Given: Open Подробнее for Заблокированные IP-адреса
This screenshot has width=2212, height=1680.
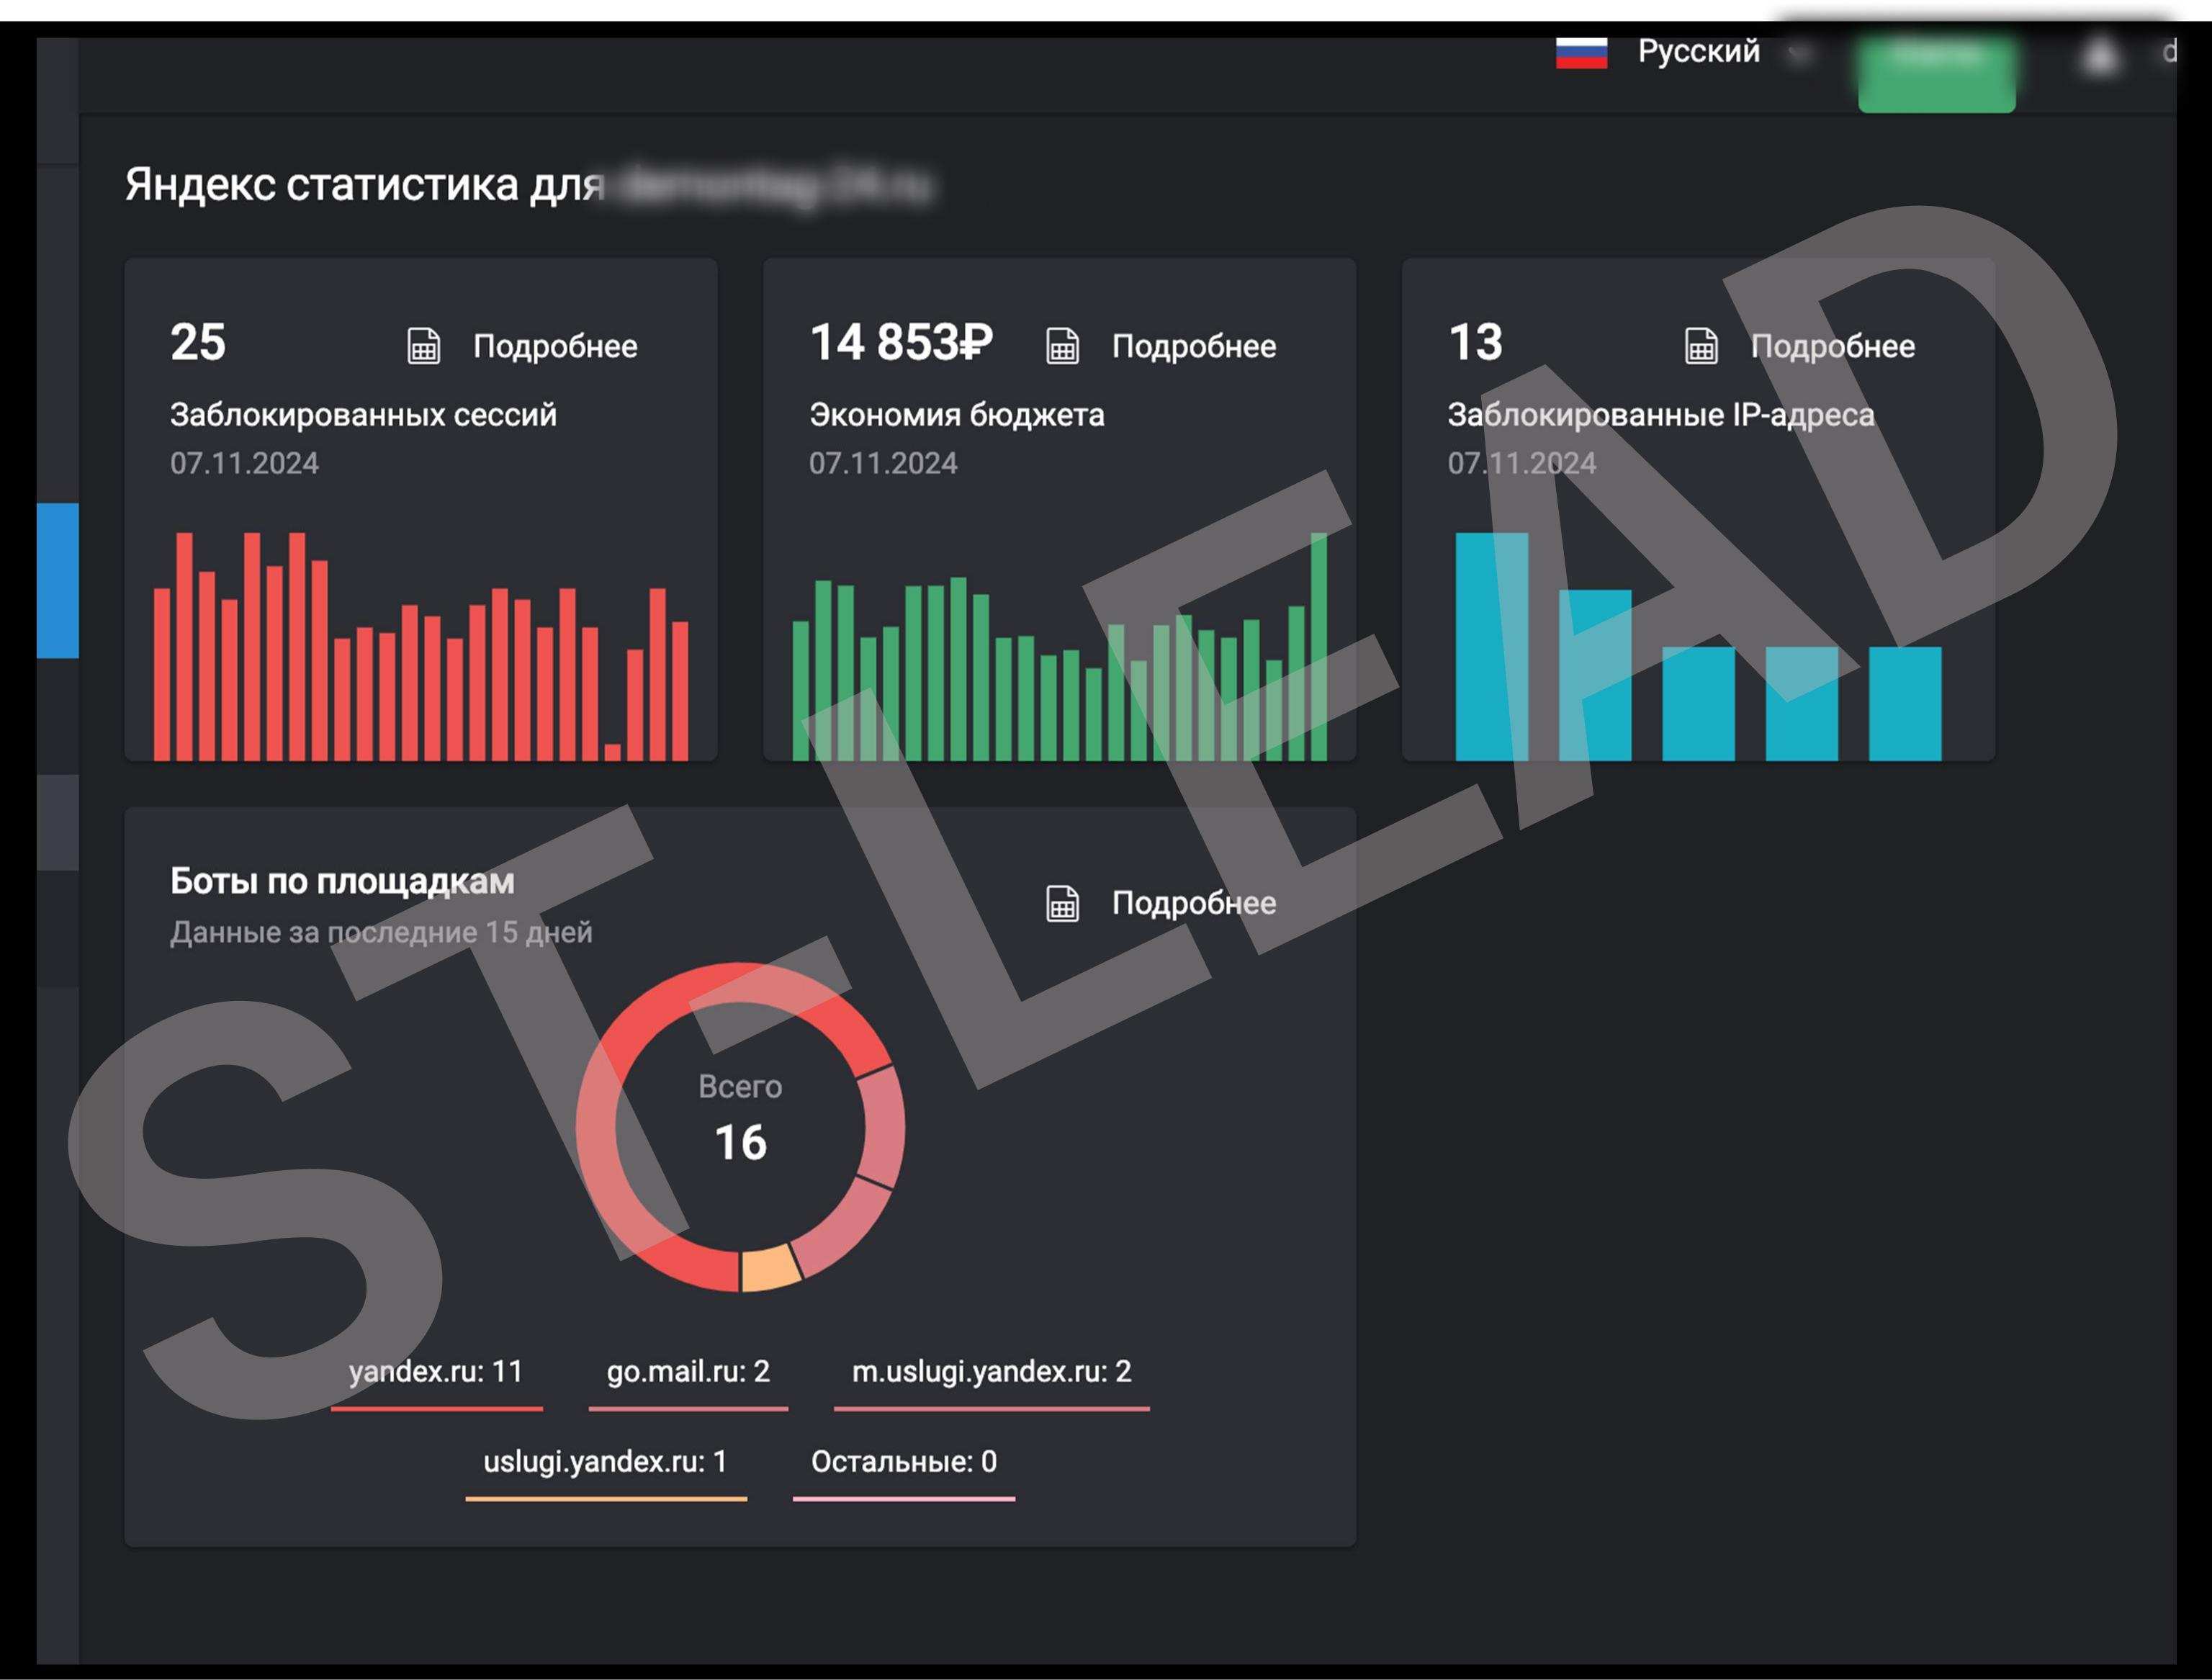Looking at the screenshot, I should click(1833, 346).
